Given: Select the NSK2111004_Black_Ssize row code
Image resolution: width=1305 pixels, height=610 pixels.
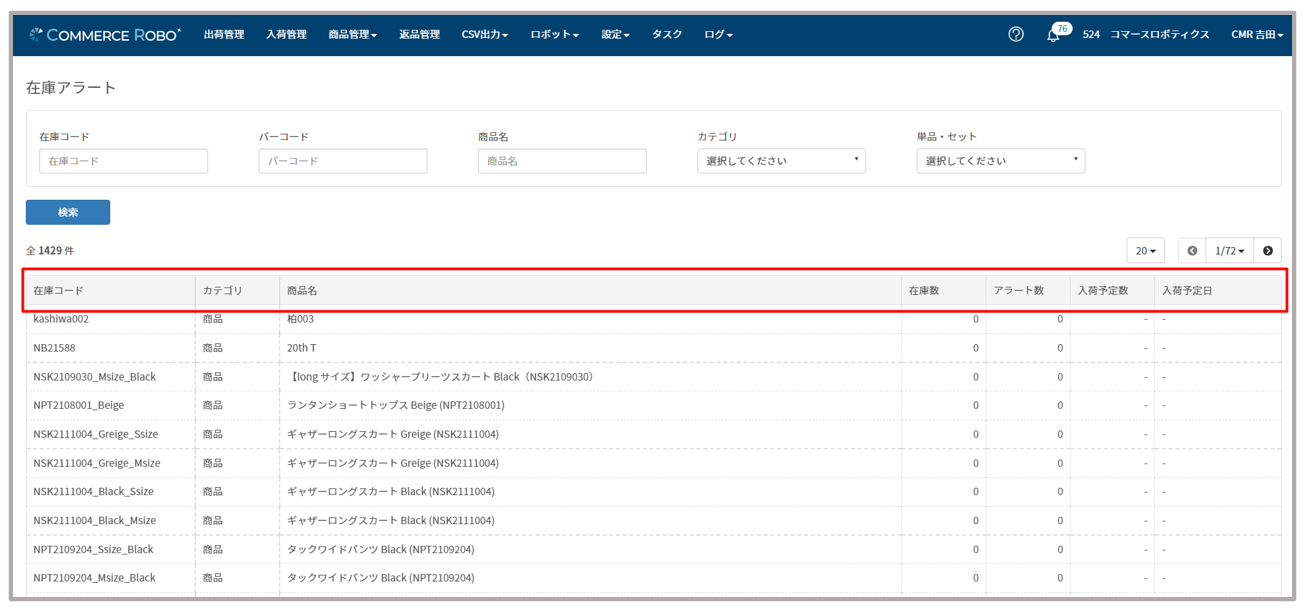Looking at the screenshot, I should [94, 491].
